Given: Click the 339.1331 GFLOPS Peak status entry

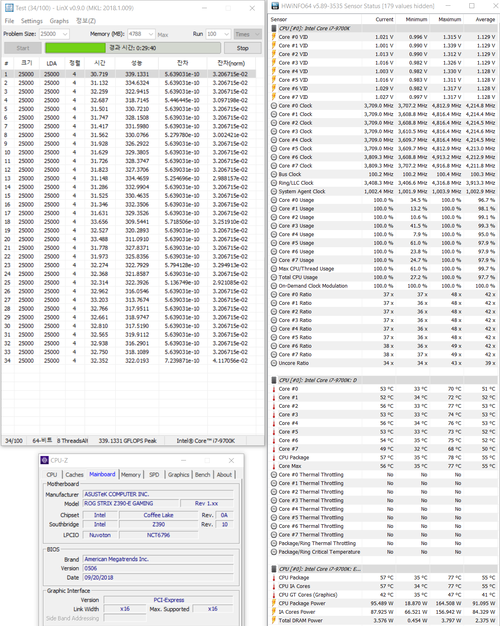Looking at the screenshot, I should 128,441.
